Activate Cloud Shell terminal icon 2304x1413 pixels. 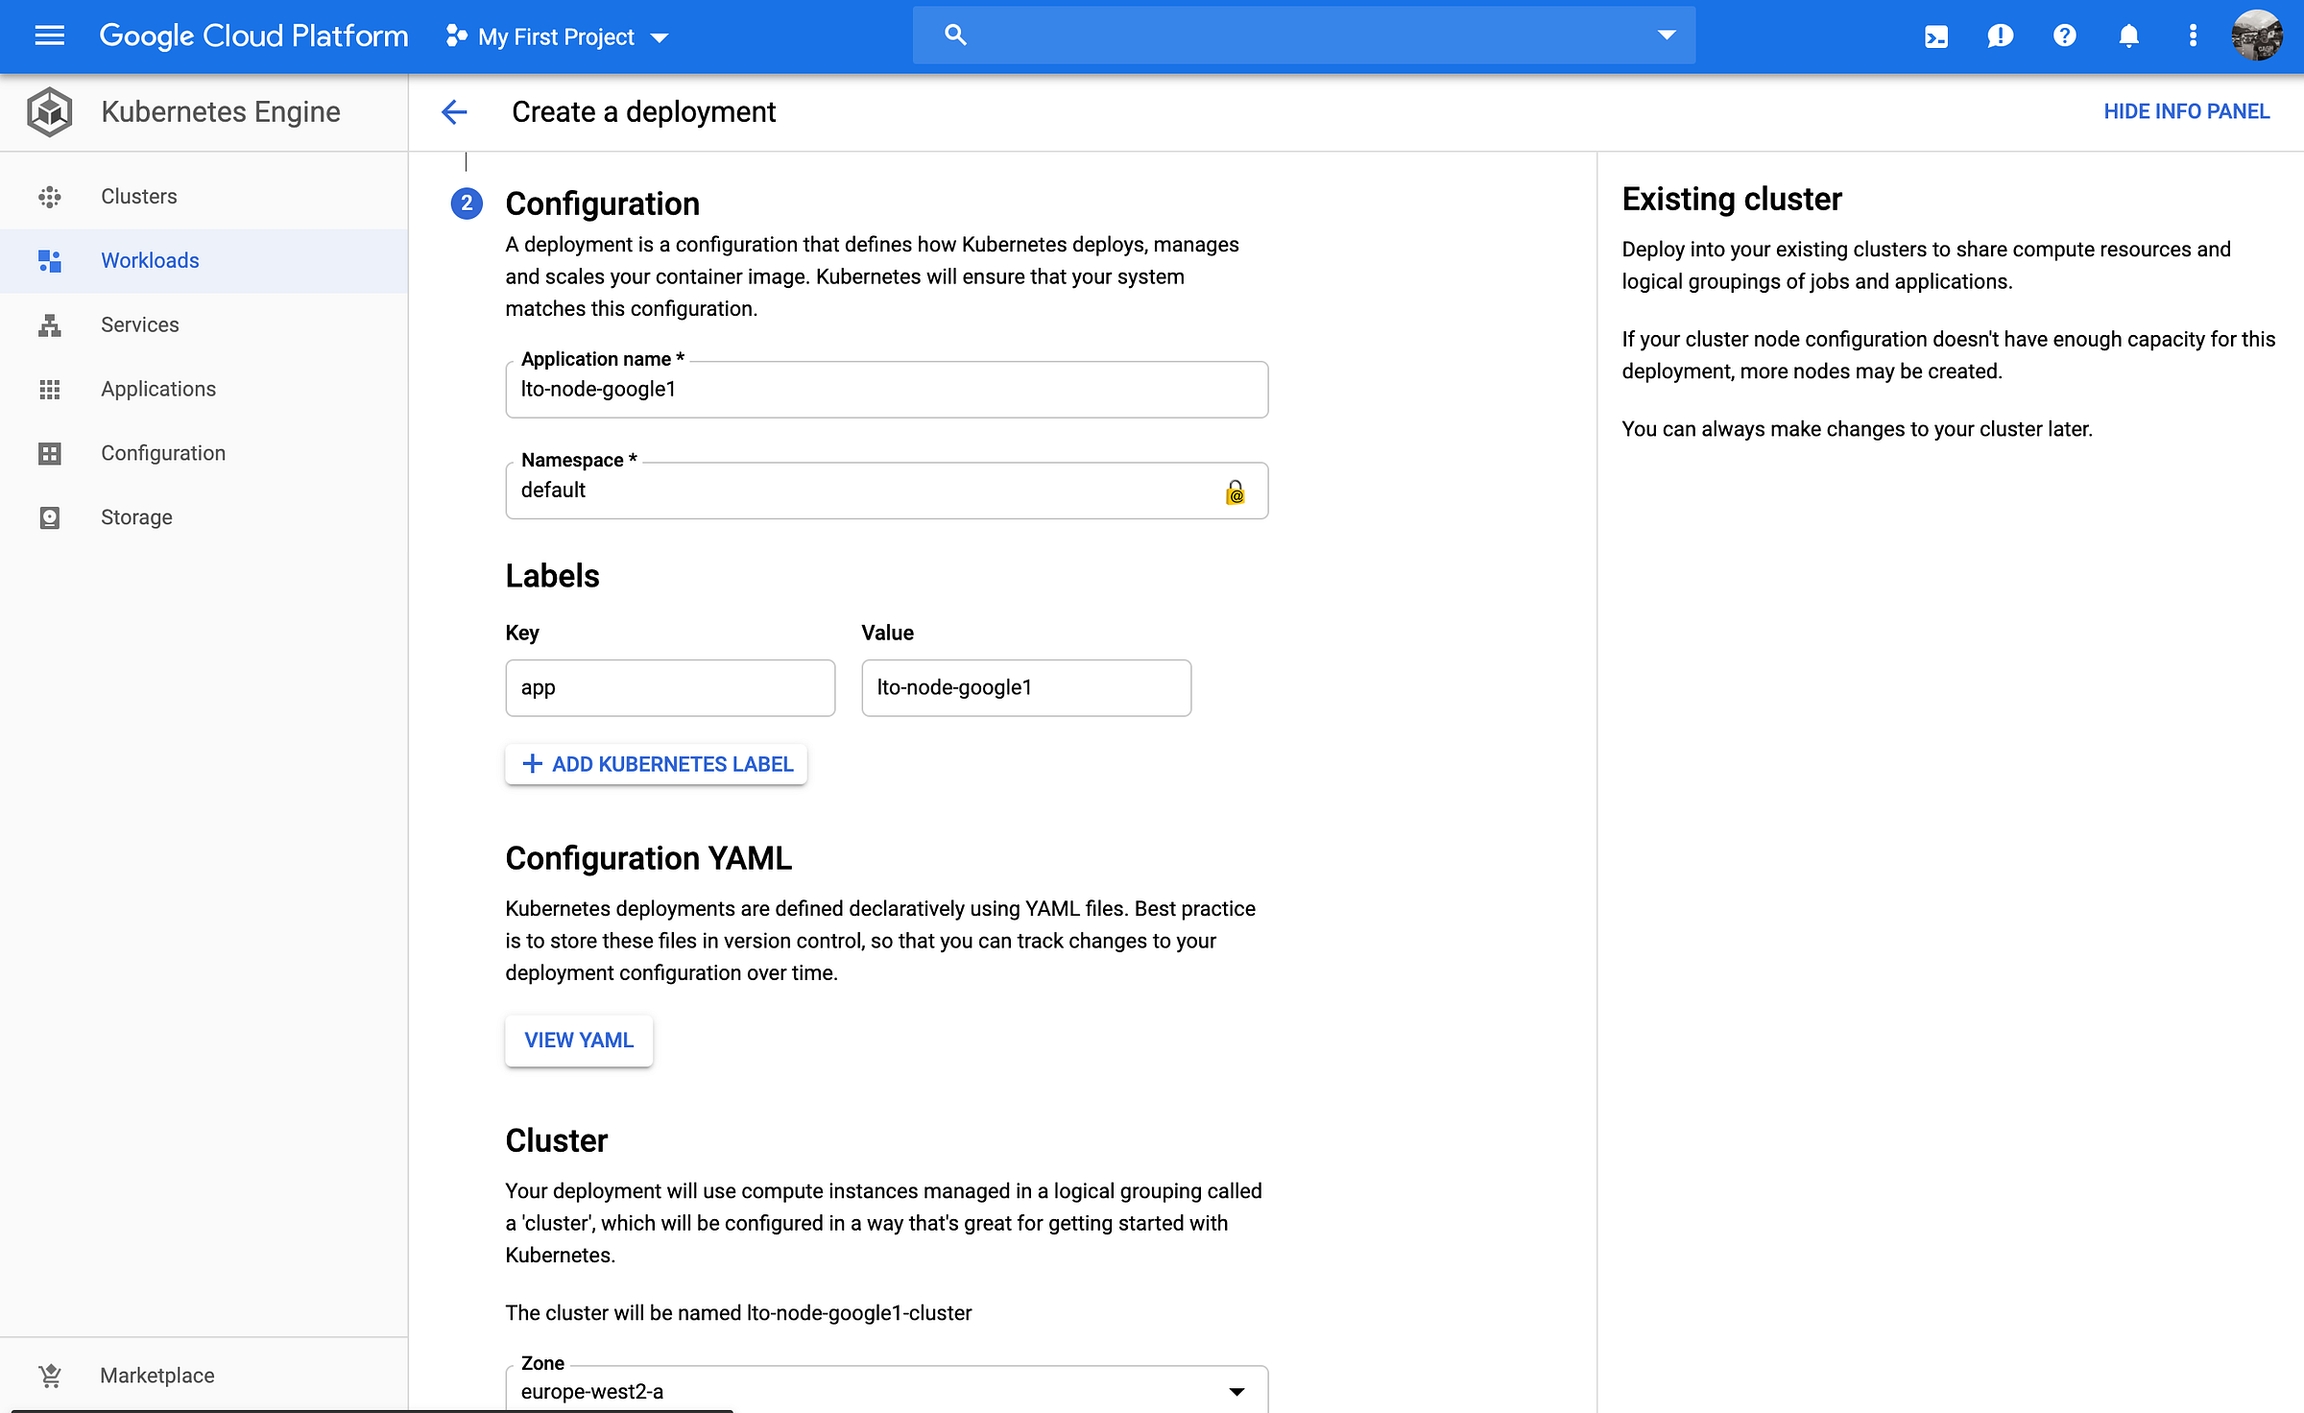click(x=1936, y=37)
